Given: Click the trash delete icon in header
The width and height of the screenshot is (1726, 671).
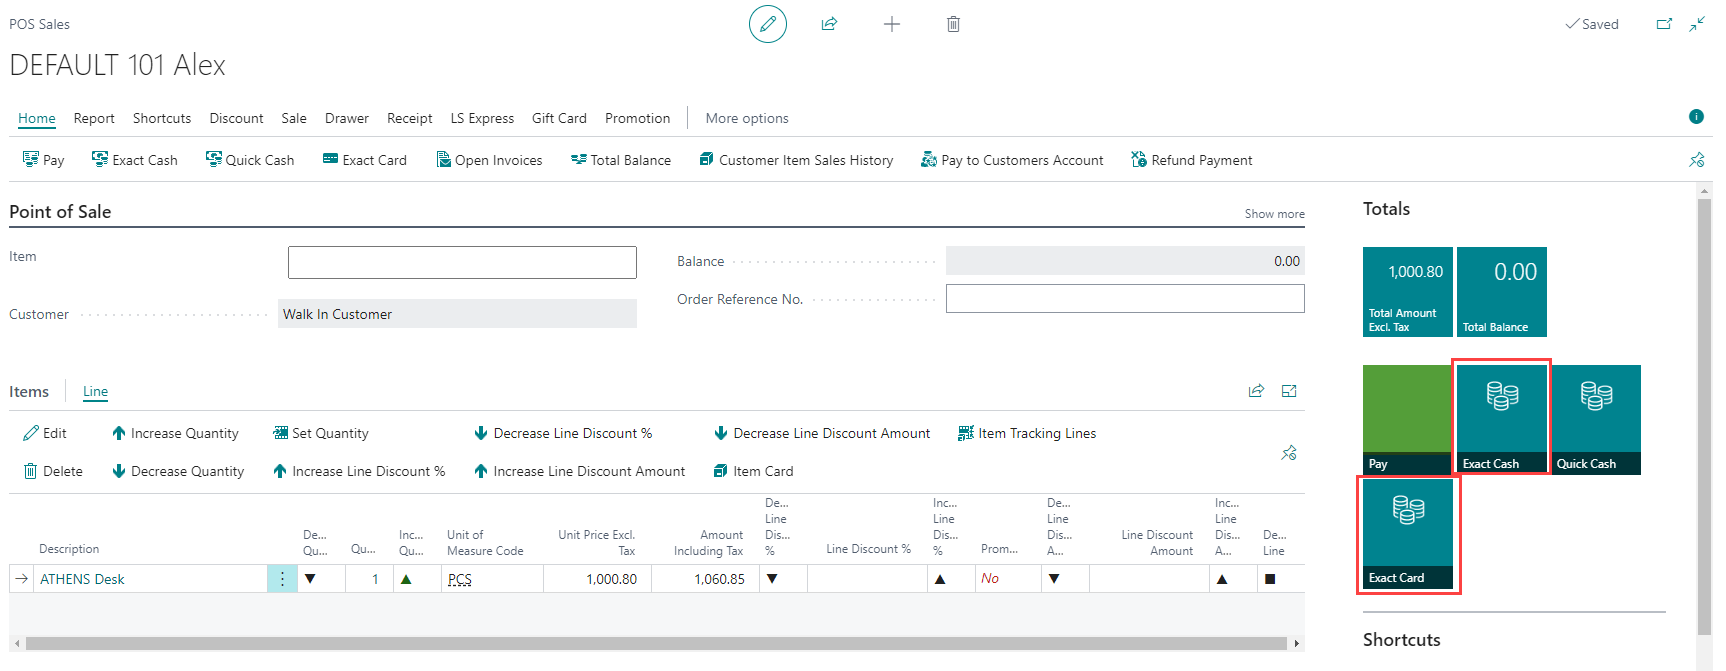Looking at the screenshot, I should pyautogui.click(x=953, y=24).
